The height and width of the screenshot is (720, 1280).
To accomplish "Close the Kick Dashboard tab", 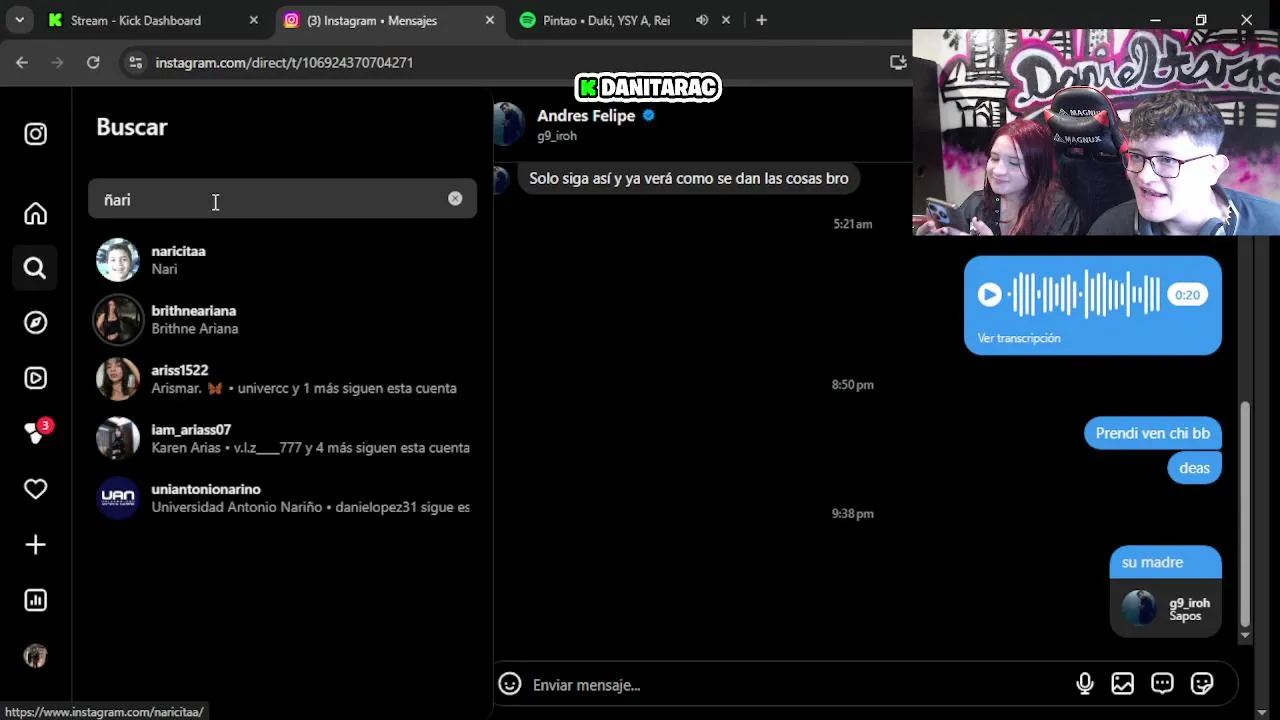I will pyautogui.click(x=254, y=20).
